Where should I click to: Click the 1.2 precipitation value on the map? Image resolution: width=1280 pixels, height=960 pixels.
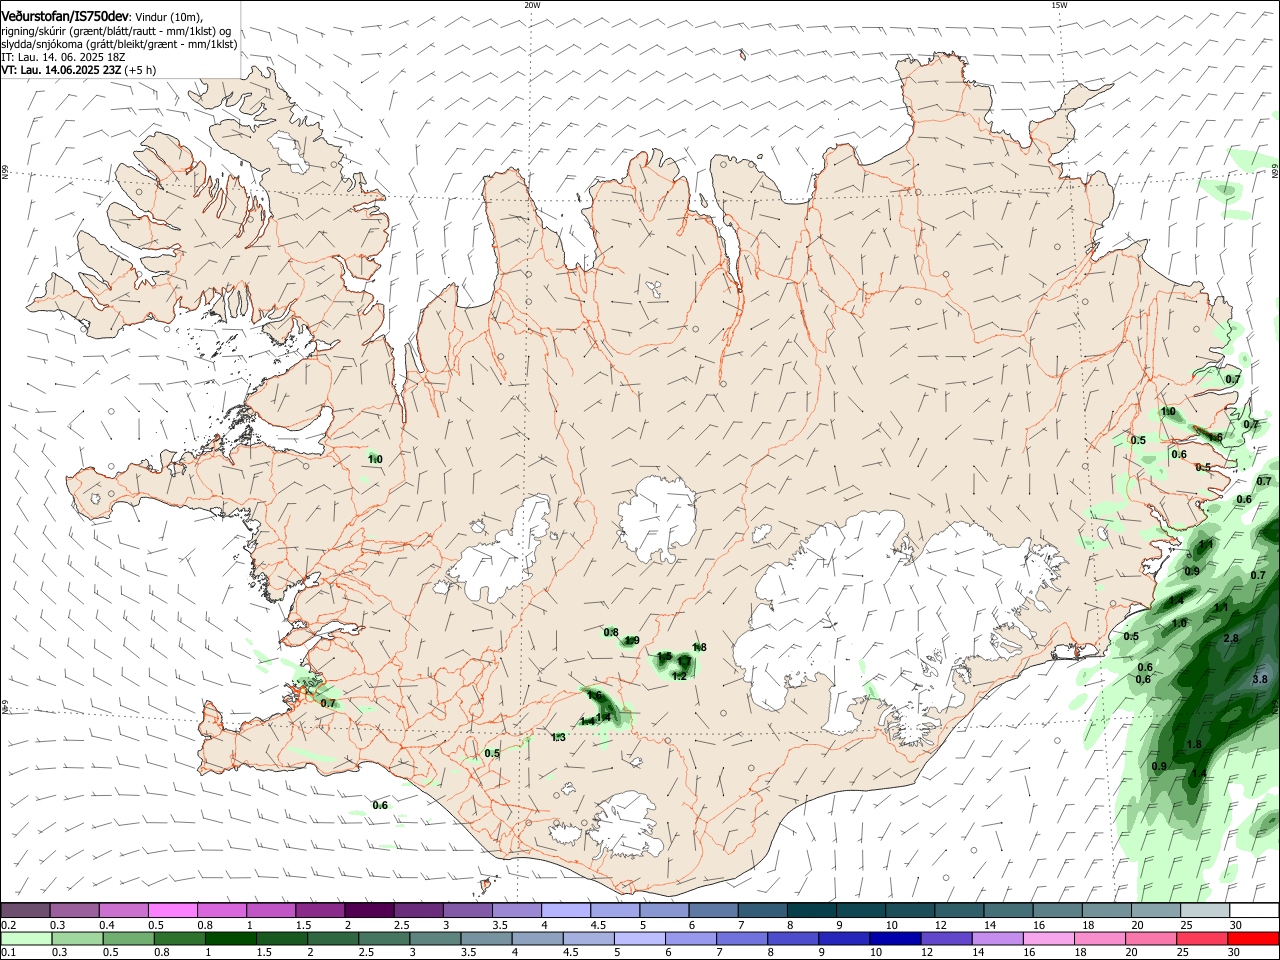point(679,676)
